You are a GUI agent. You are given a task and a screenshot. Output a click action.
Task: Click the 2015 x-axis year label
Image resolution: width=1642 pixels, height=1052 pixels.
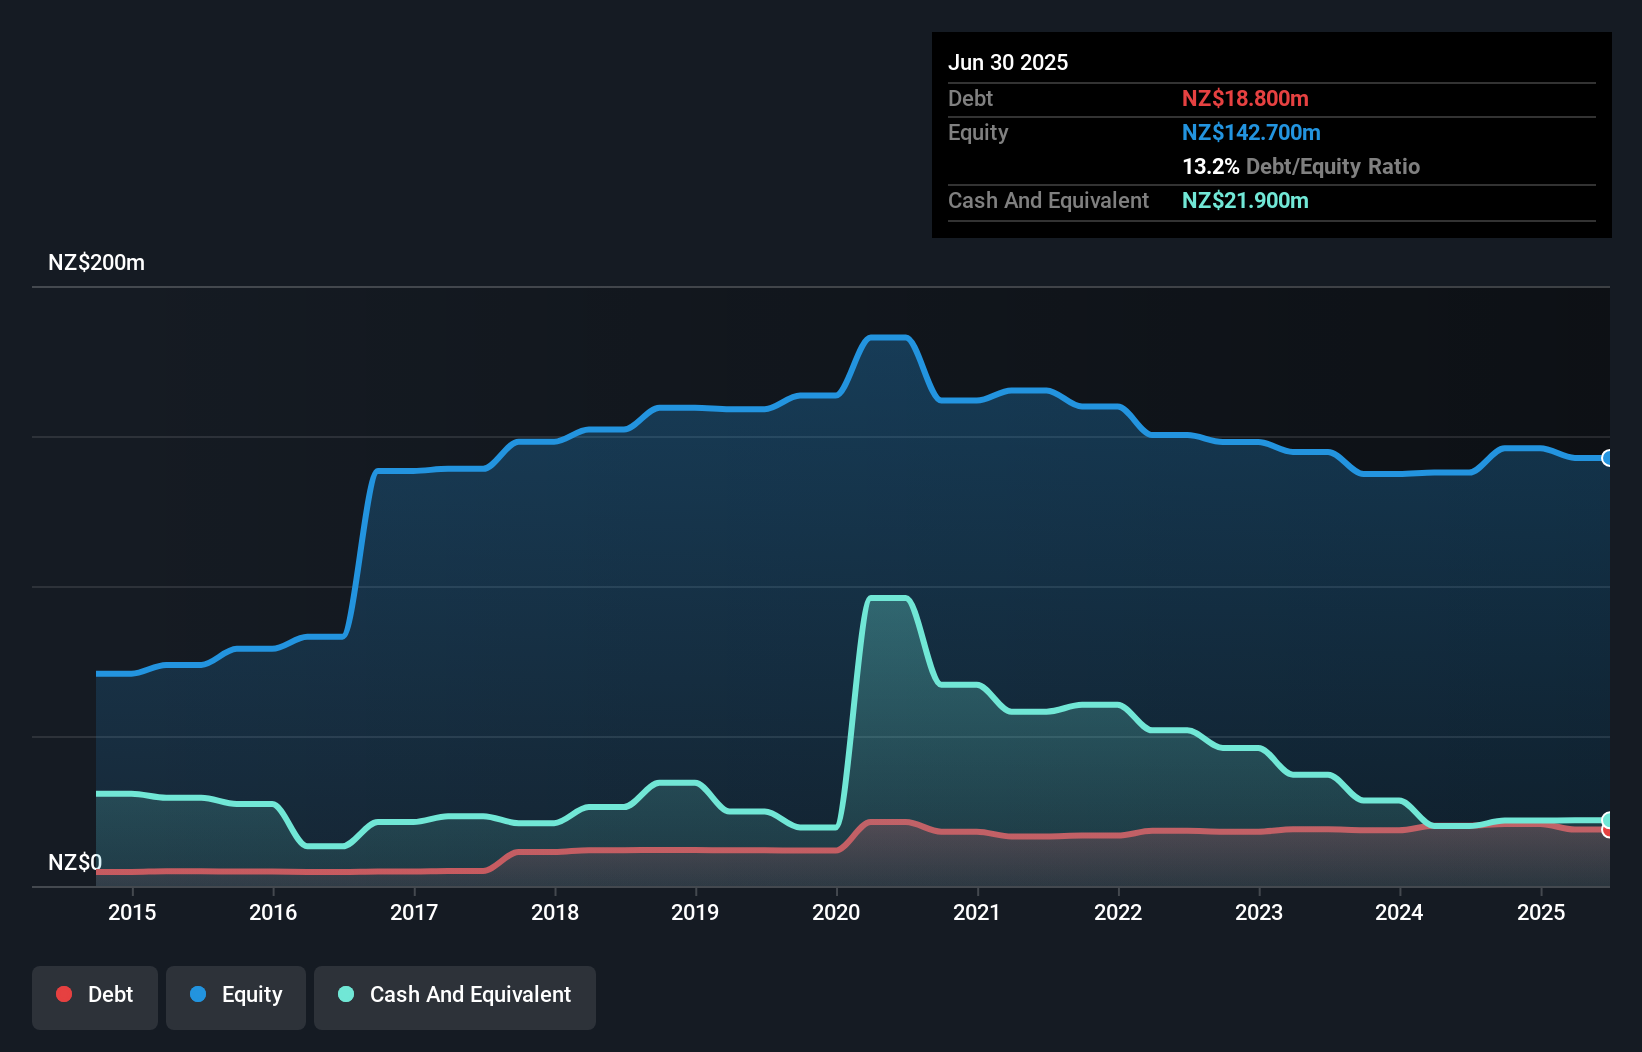132,912
